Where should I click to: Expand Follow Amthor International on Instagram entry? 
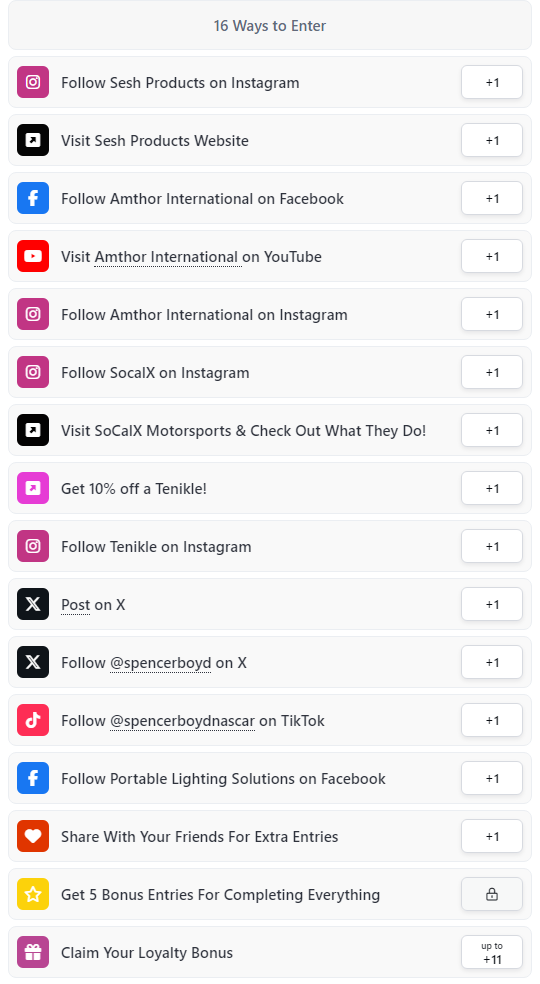(270, 314)
